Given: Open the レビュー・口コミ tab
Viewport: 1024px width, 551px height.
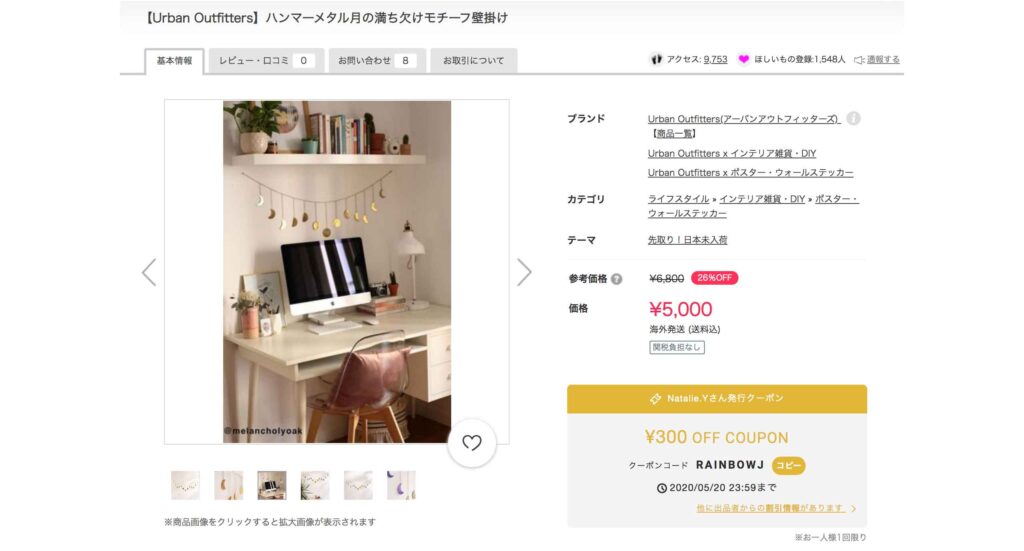Looking at the screenshot, I should pos(266,61).
